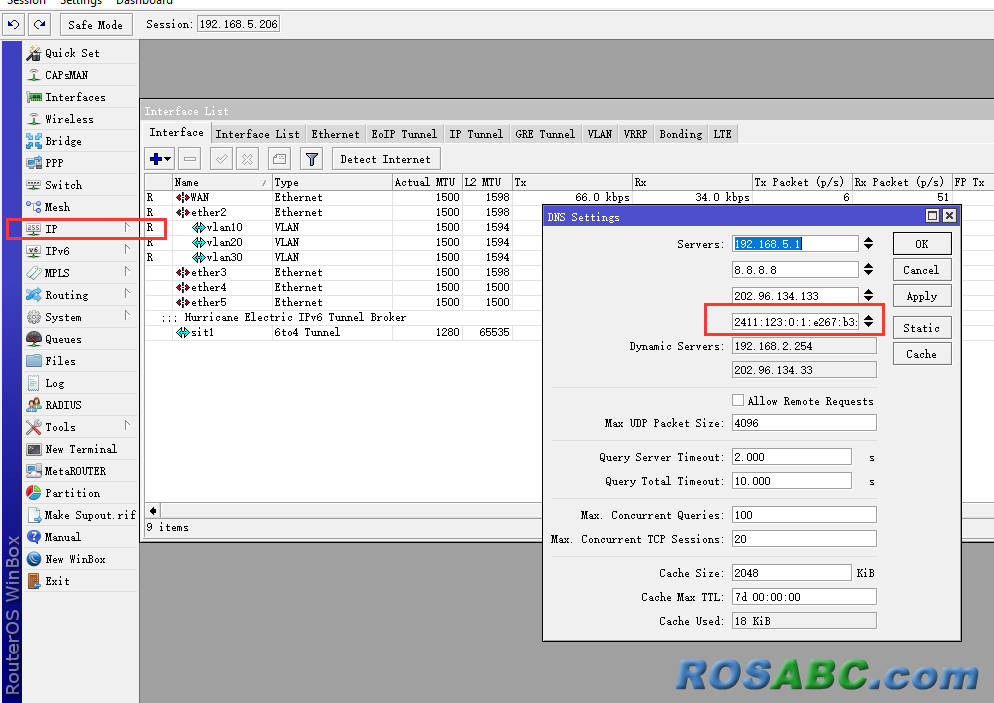Click the comment toolbar button
Screen dimensions: 994x703
(x=279, y=159)
